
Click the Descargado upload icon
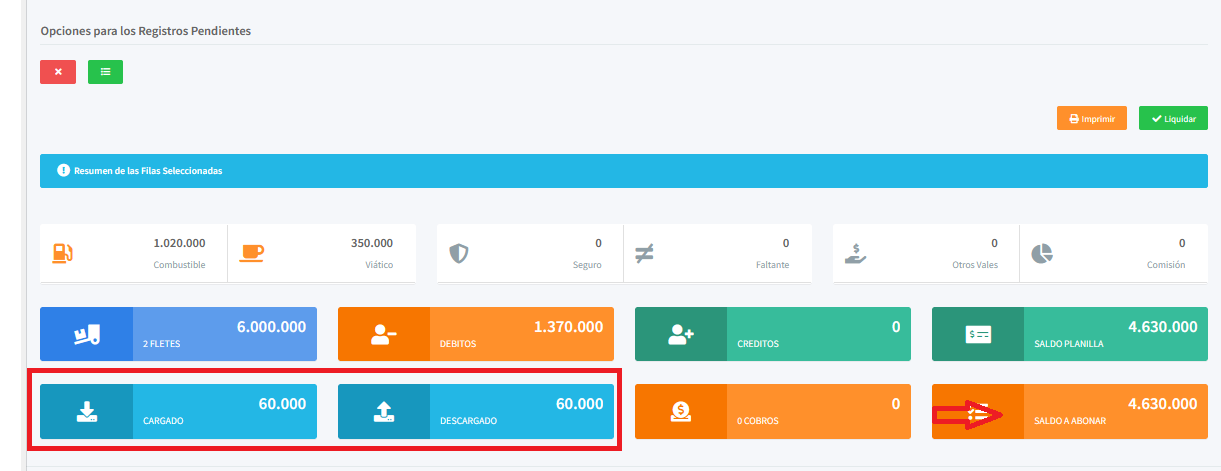(x=384, y=411)
